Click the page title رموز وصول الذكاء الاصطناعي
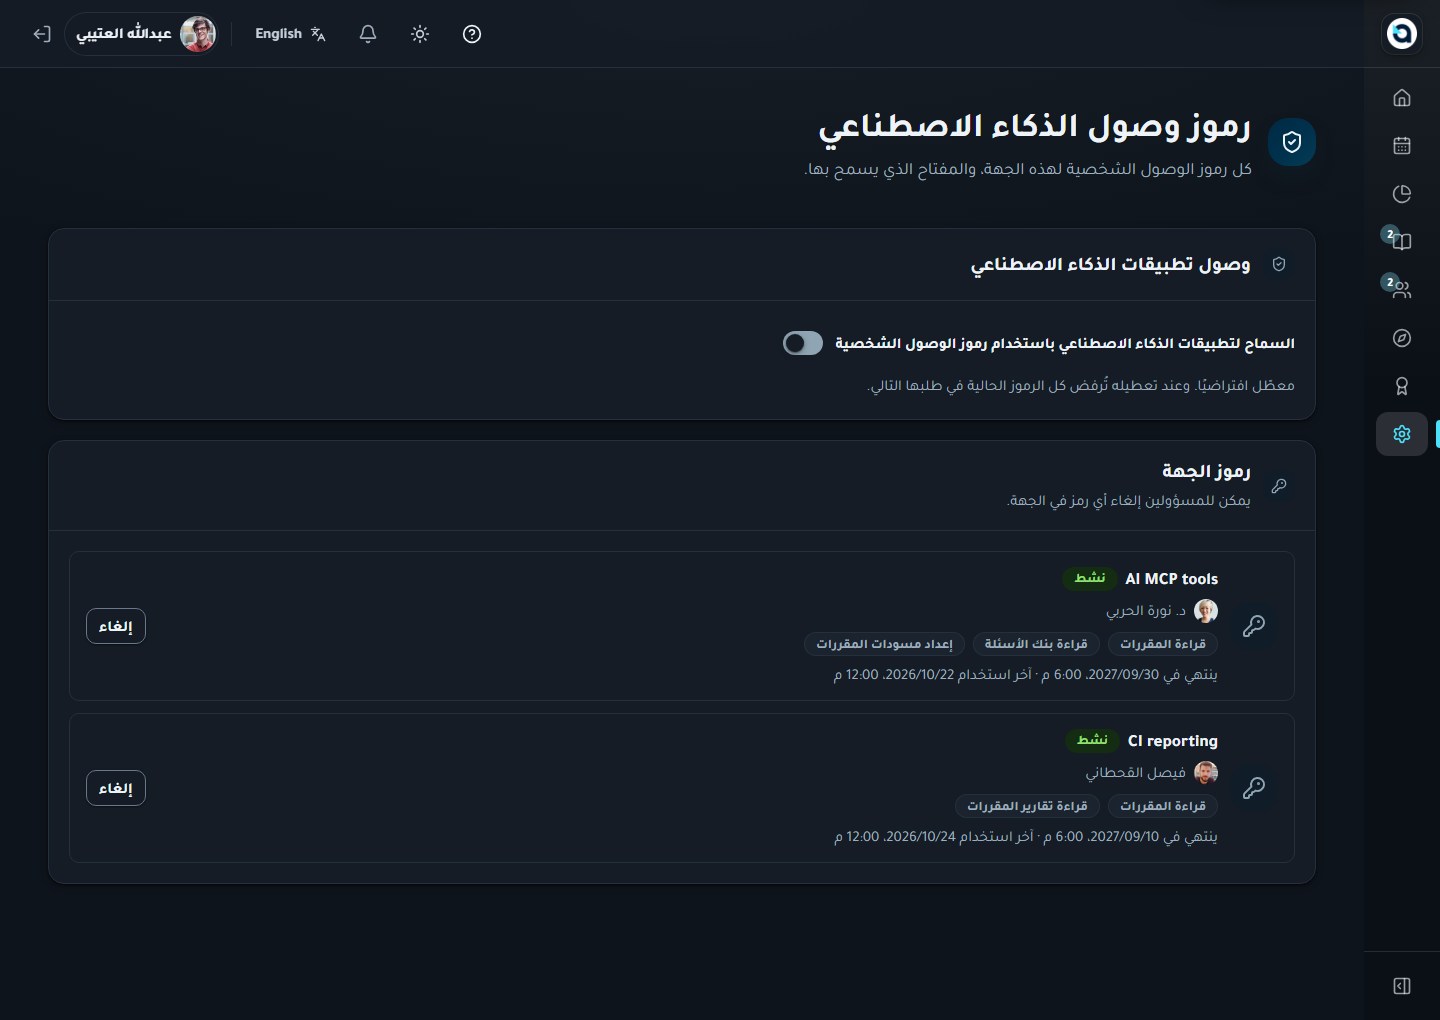Image resolution: width=1440 pixels, height=1020 pixels. click(1035, 128)
